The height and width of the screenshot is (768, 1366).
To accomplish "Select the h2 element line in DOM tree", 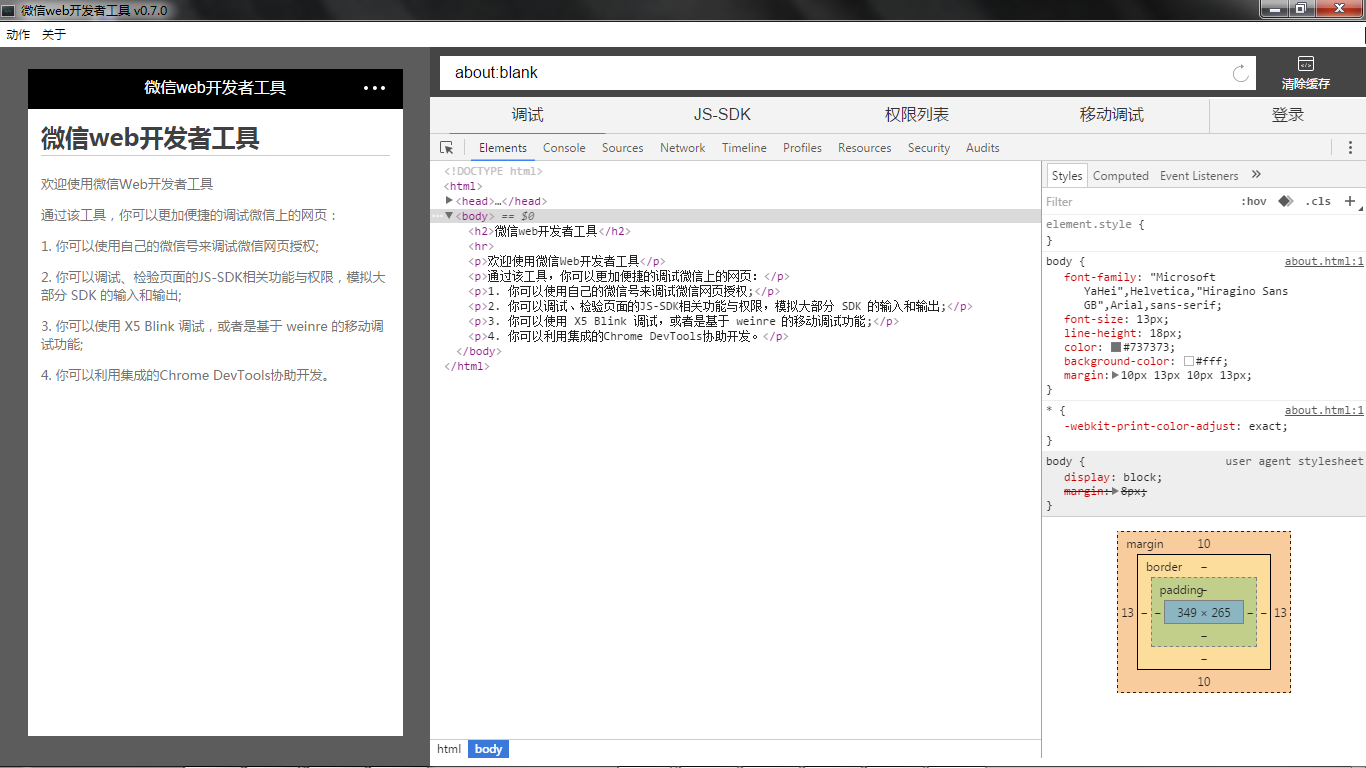I will tap(550, 231).
